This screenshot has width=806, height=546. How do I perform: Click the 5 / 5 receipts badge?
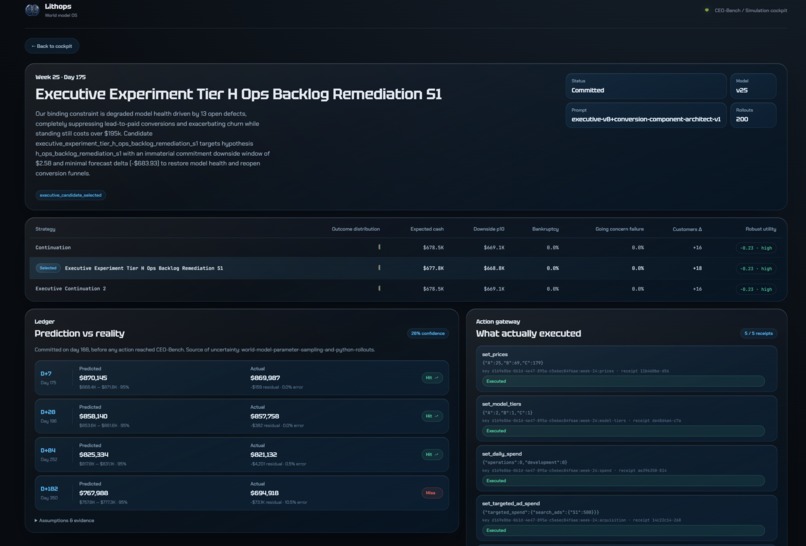click(x=758, y=334)
